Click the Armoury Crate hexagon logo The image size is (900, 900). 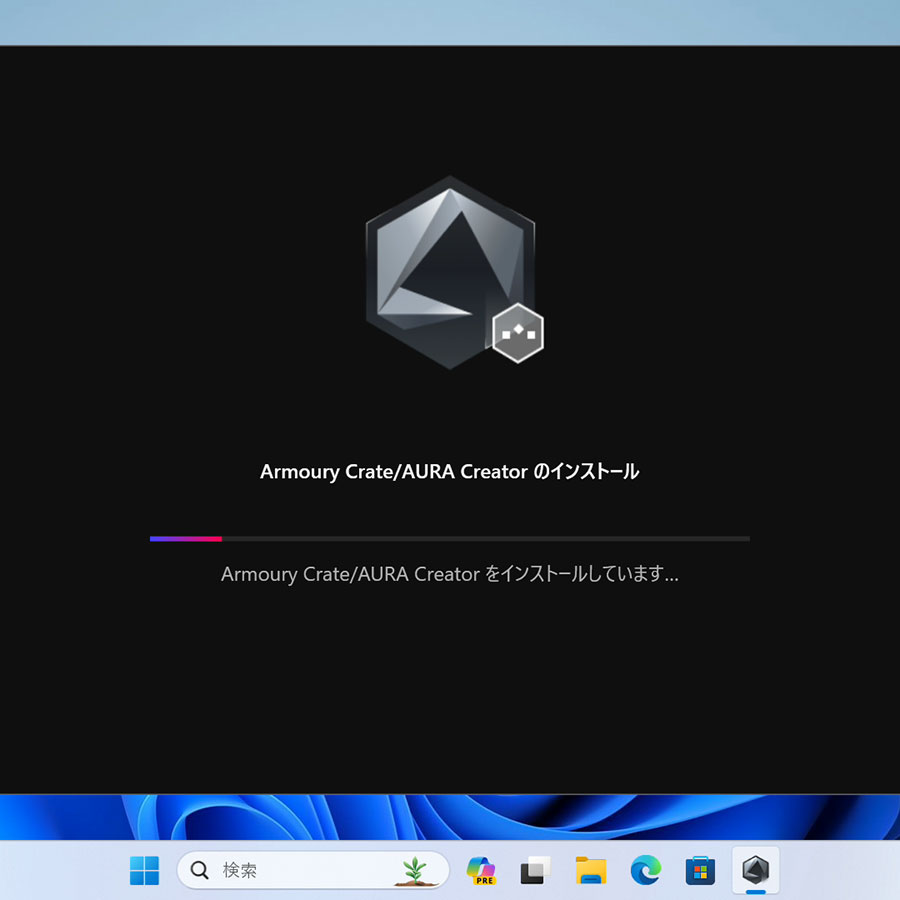(x=450, y=272)
